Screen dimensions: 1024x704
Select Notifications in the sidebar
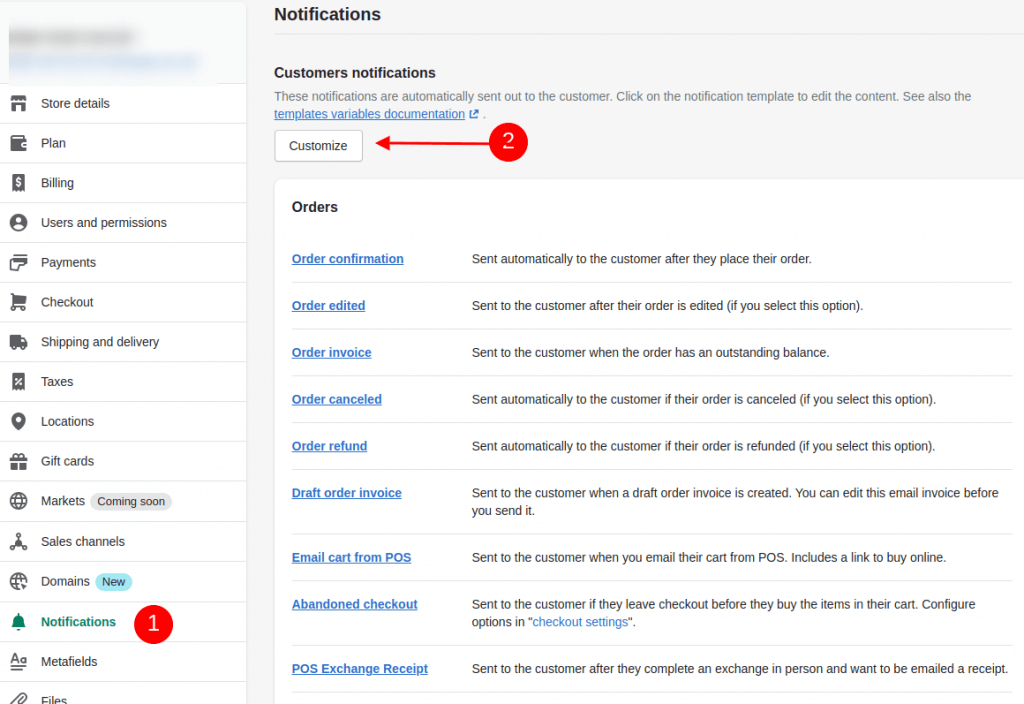[x=123, y=622]
